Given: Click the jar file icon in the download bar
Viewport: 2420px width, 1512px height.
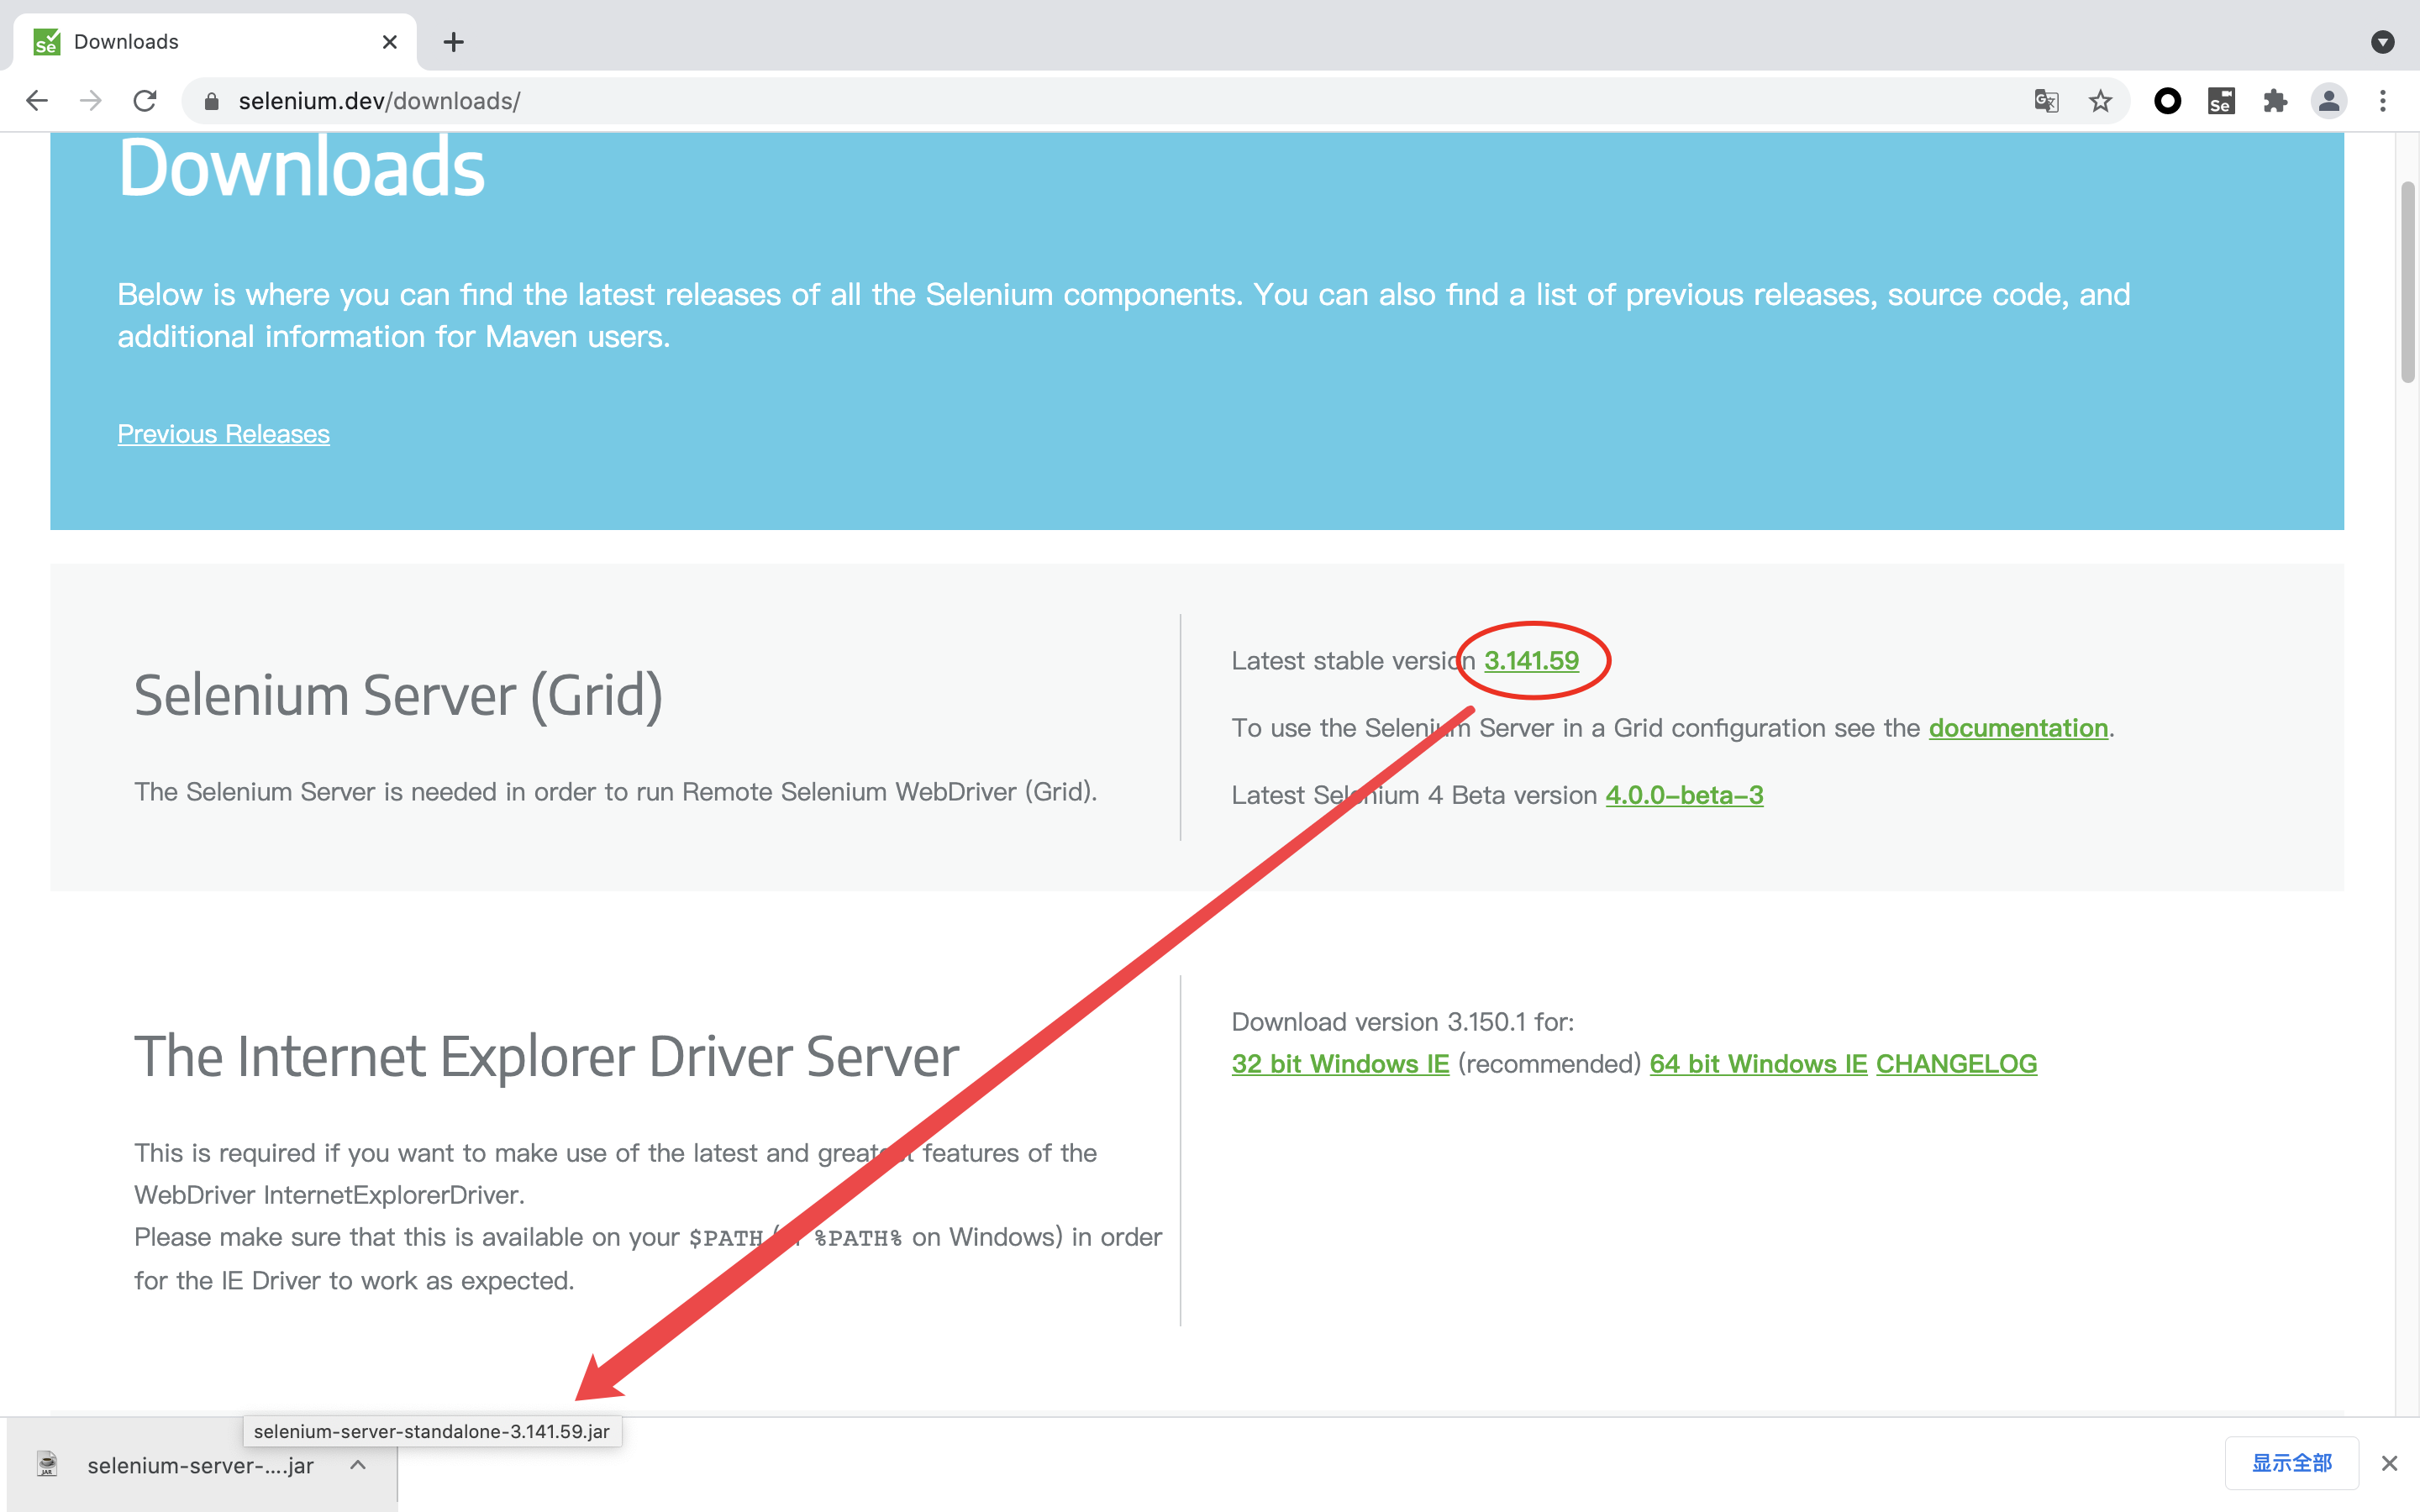Looking at the screenshot, I should coord(46,1465).
